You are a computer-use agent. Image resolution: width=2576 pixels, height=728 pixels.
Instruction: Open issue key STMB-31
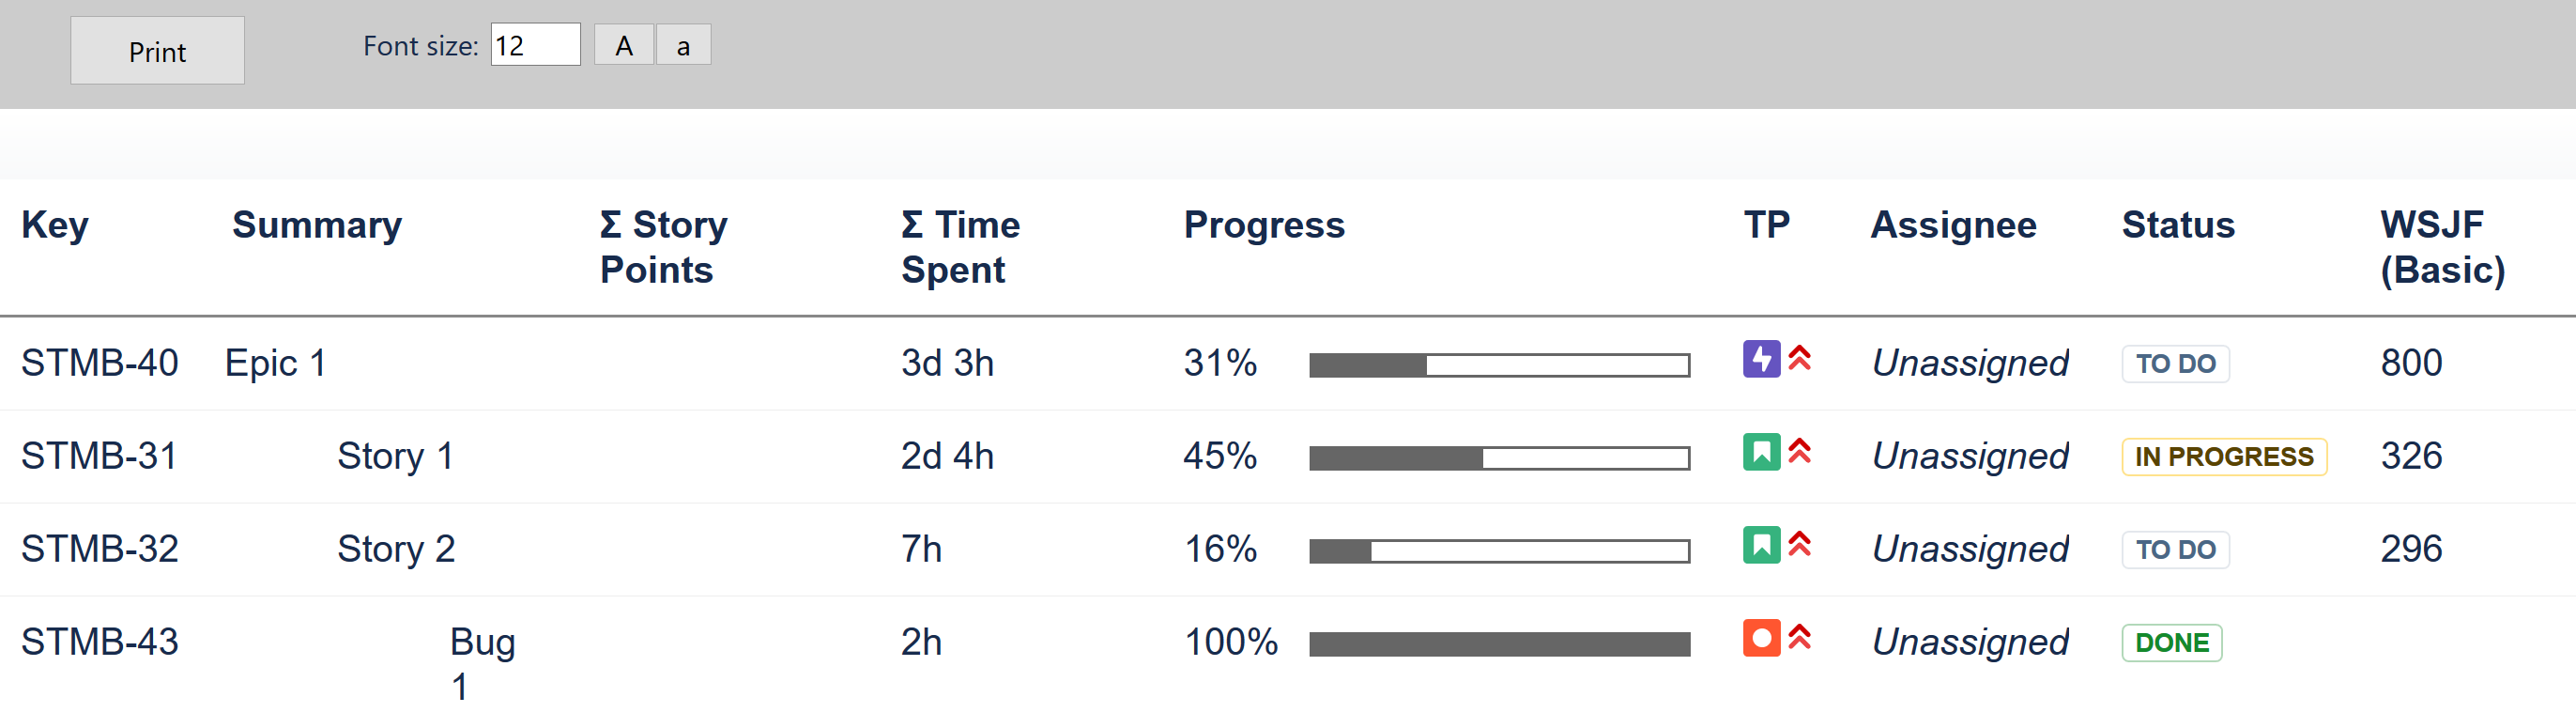click(99, 457)
